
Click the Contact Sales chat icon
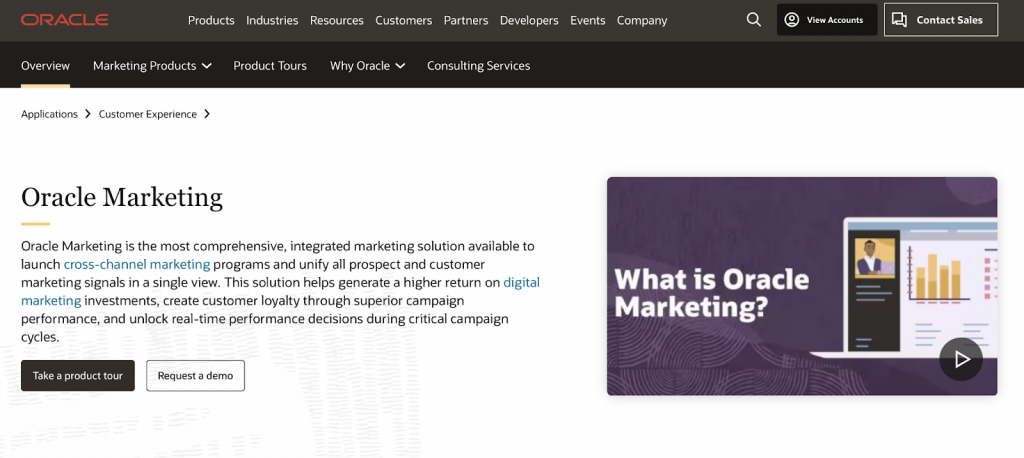coord(900,20)
